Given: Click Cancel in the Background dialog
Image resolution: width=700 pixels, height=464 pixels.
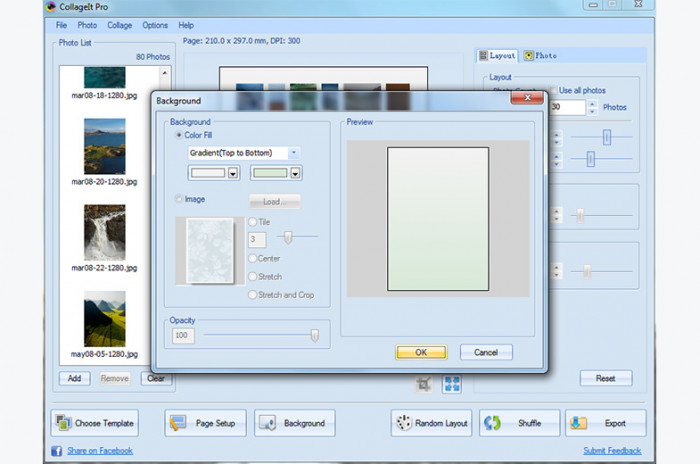Looking at the screenshot, I should pos(486,352).
